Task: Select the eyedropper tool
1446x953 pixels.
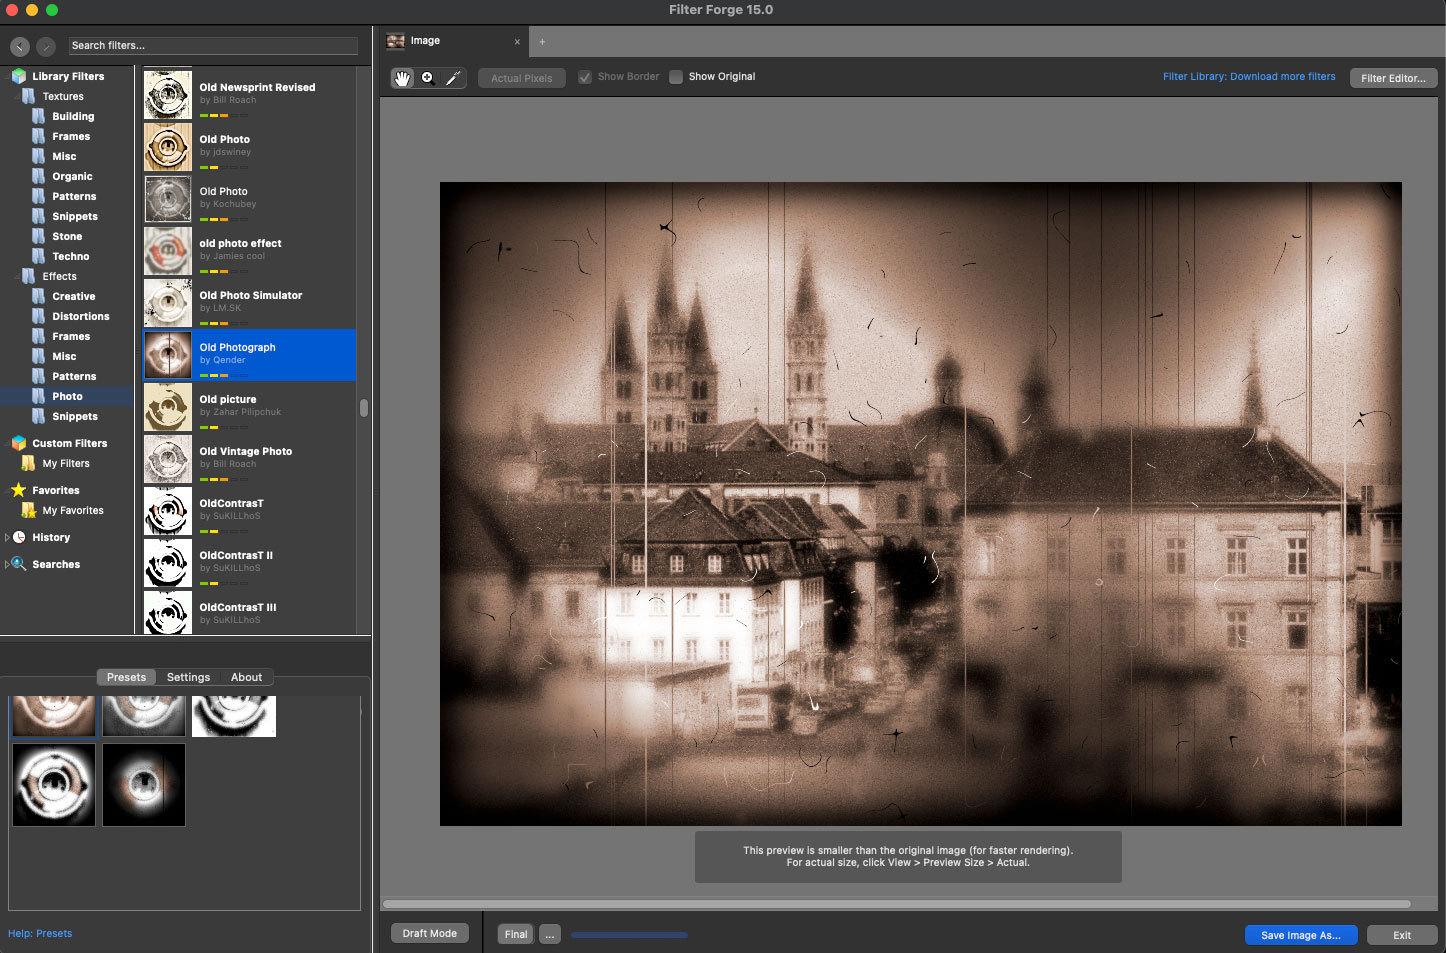Action: click(x=453, y=78)
